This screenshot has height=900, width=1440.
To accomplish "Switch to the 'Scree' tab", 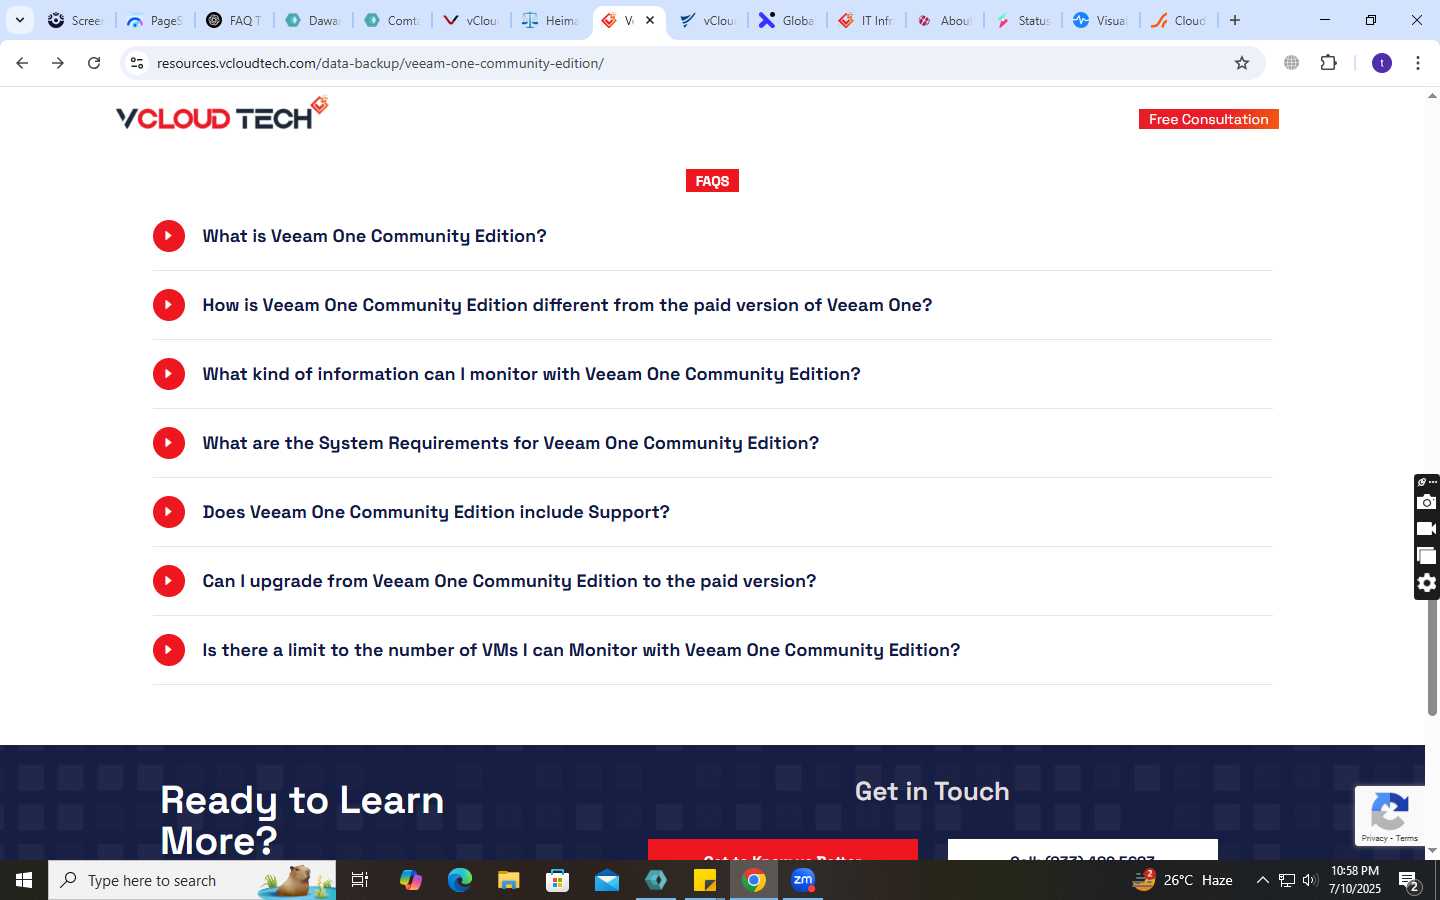I will [76, 20].
